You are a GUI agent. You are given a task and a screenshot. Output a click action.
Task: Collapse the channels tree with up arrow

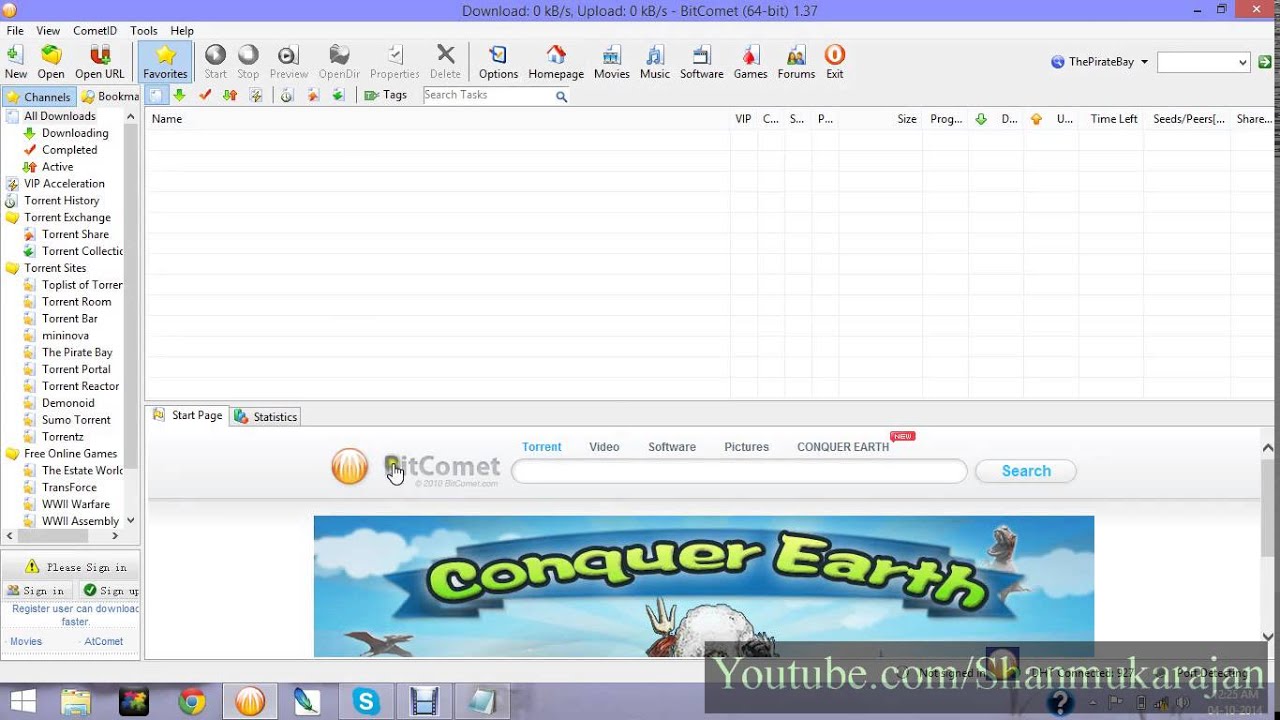pyautogui.click(x=130, y=117)
